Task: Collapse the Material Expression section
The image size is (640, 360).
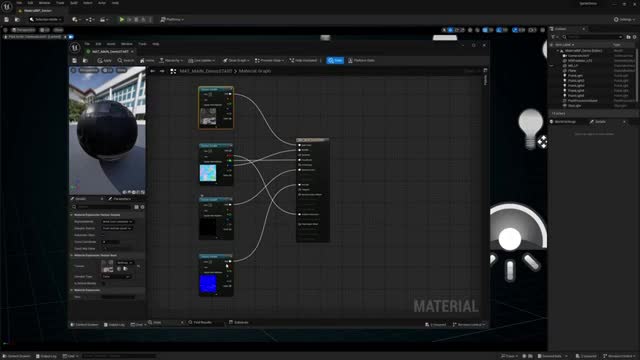Action: click(71, 290)
